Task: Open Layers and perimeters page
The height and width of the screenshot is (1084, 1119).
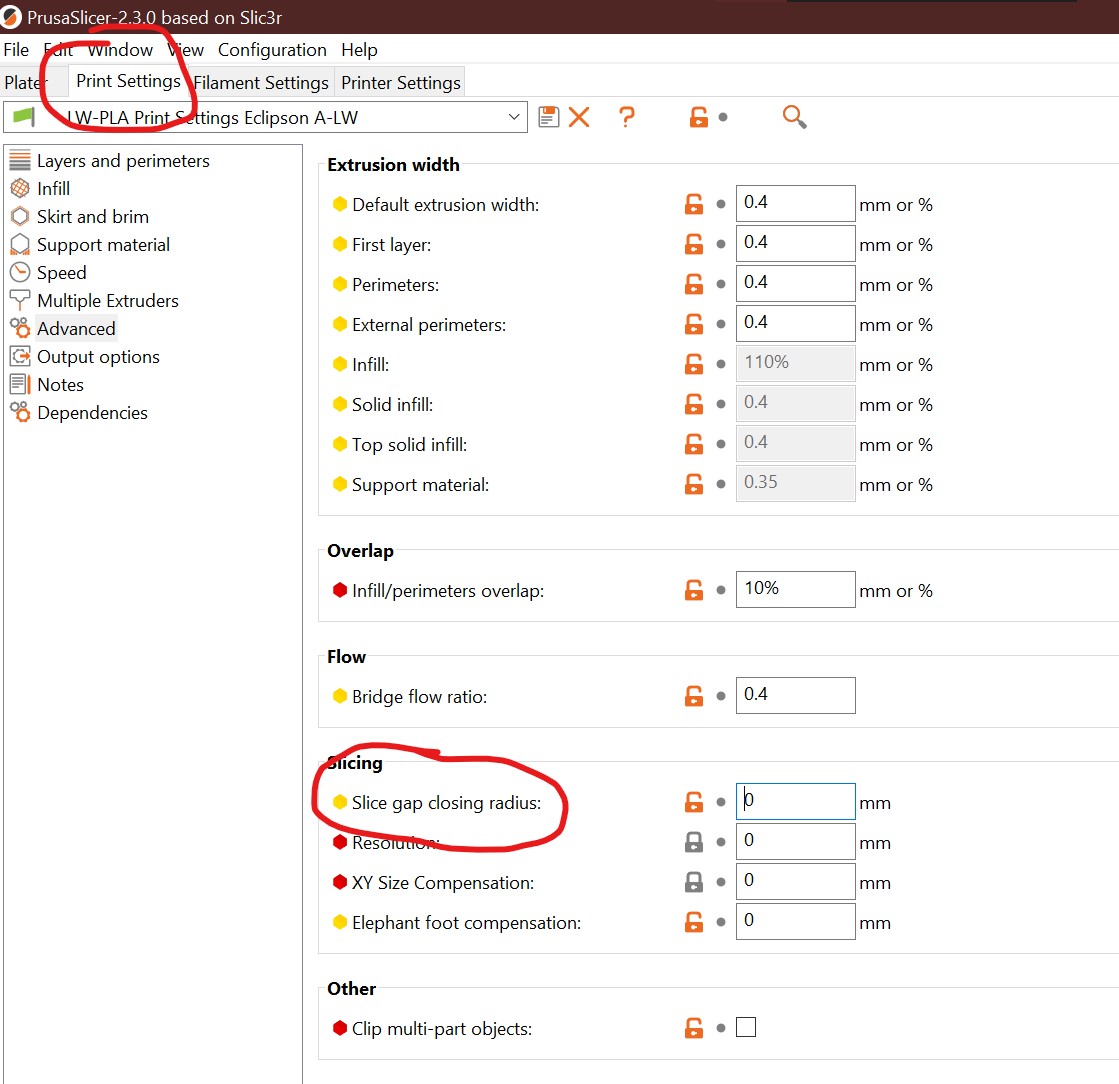Action: tap(123, 161)
